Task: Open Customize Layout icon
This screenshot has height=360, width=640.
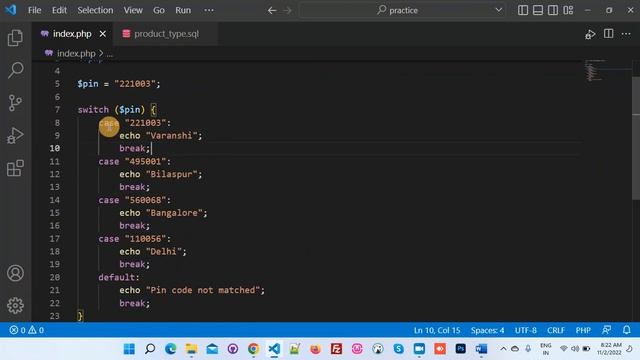Action: tap(568, 10)
